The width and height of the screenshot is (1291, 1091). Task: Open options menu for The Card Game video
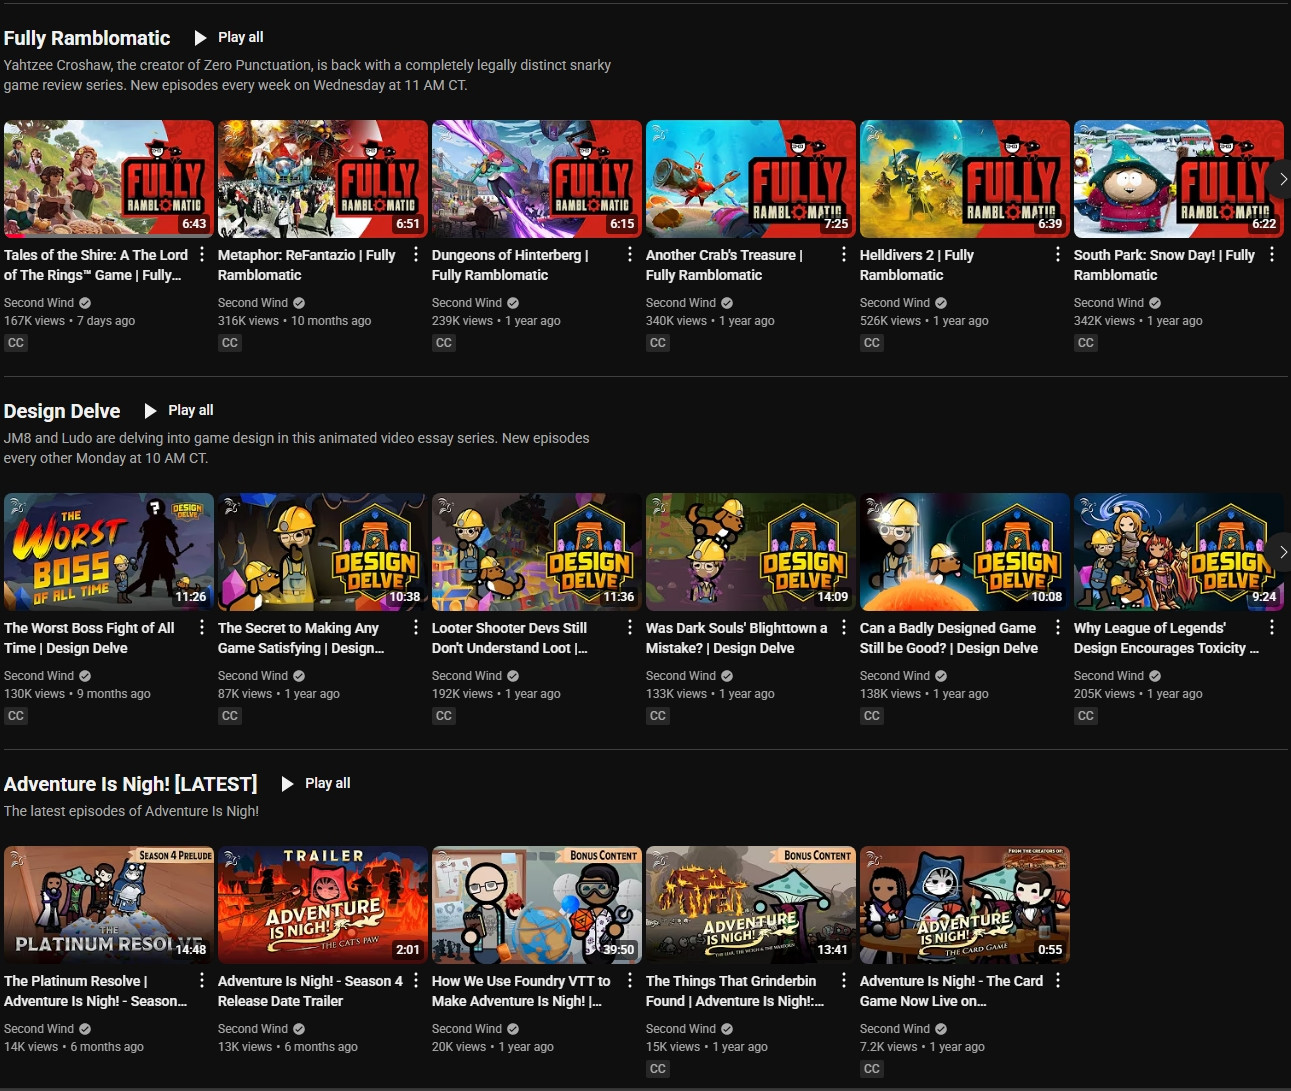pyautogui.click(x=1058, y=980)
